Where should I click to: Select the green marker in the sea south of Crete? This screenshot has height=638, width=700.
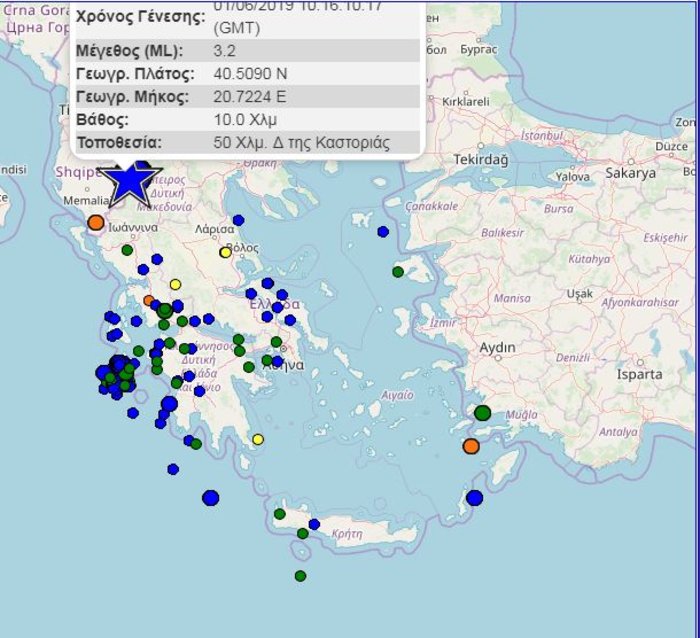[300, 576]
